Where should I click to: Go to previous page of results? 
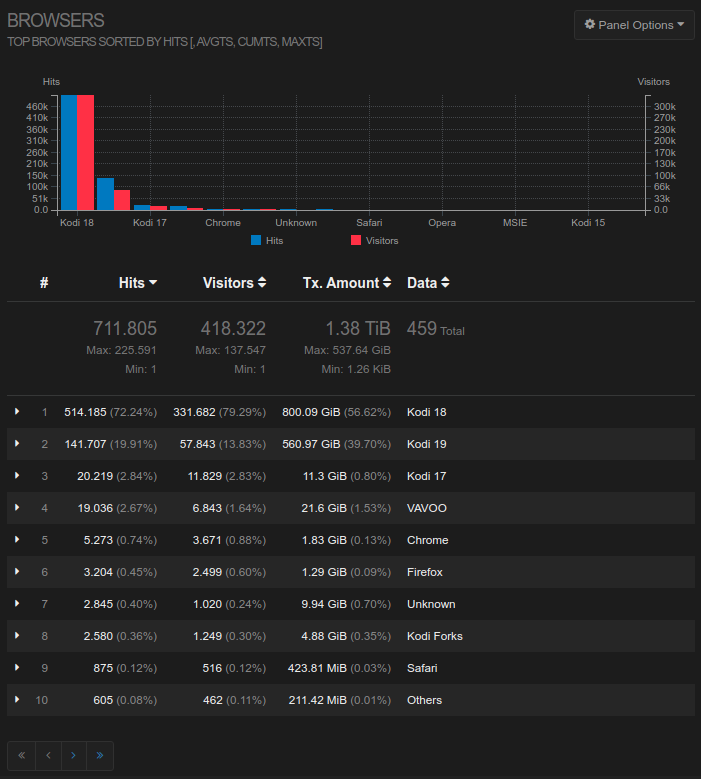tap(48, 756)
